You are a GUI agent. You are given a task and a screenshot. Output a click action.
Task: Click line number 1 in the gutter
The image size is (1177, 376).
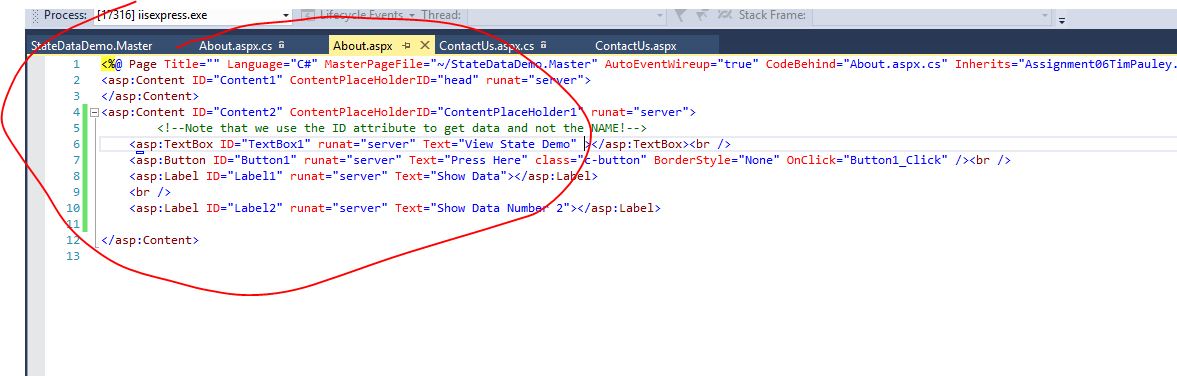coord(76,65)
